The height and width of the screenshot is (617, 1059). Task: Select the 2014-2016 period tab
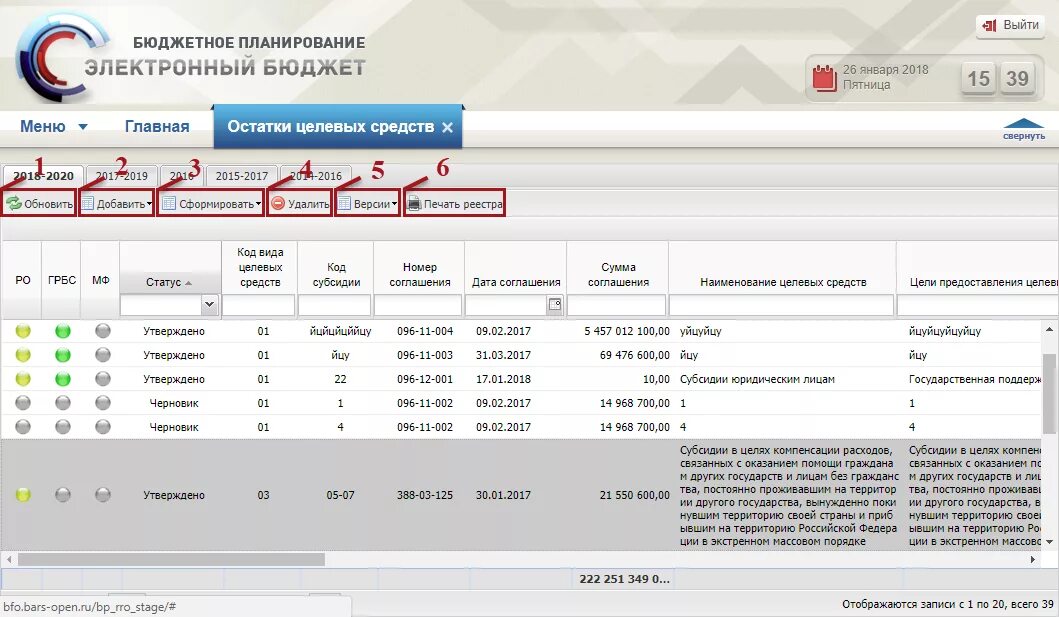click(316, 176)
